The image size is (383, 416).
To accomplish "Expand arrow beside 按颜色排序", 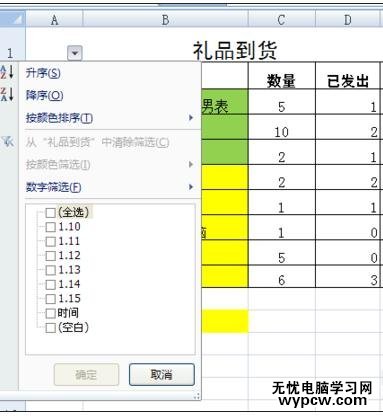I will click(x=191, y=118).
